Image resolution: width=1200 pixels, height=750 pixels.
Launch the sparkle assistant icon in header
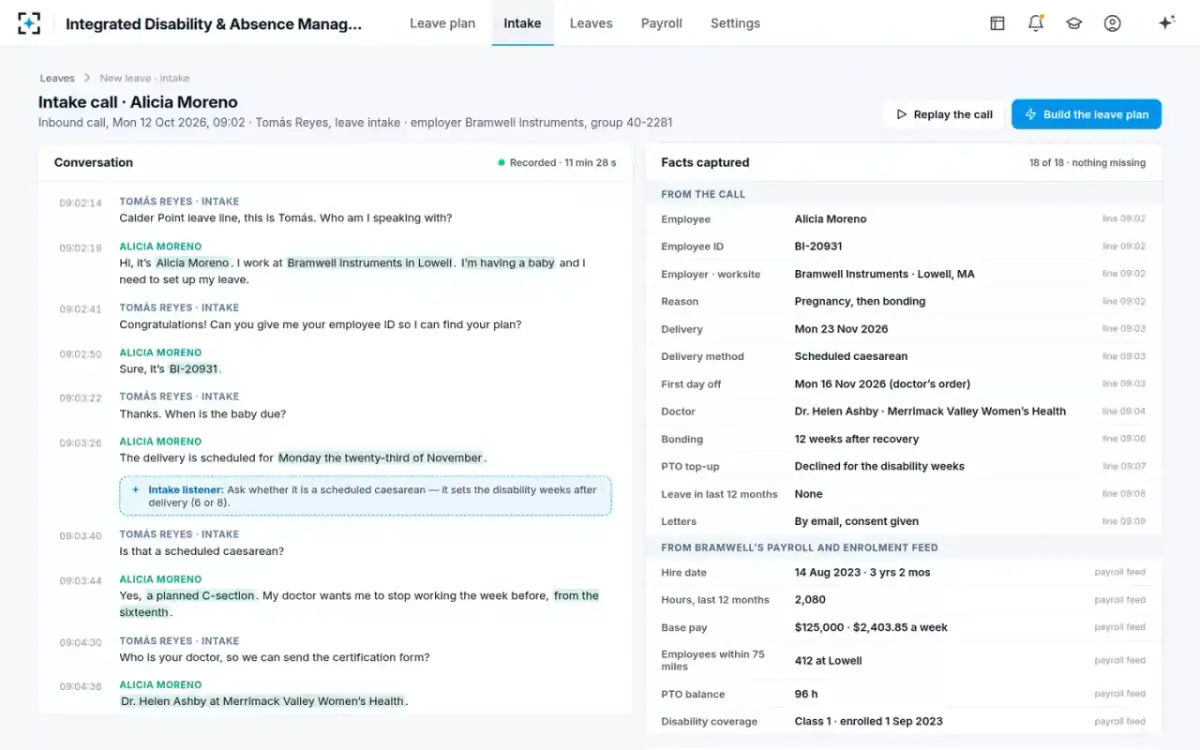tap(1166, 23)
